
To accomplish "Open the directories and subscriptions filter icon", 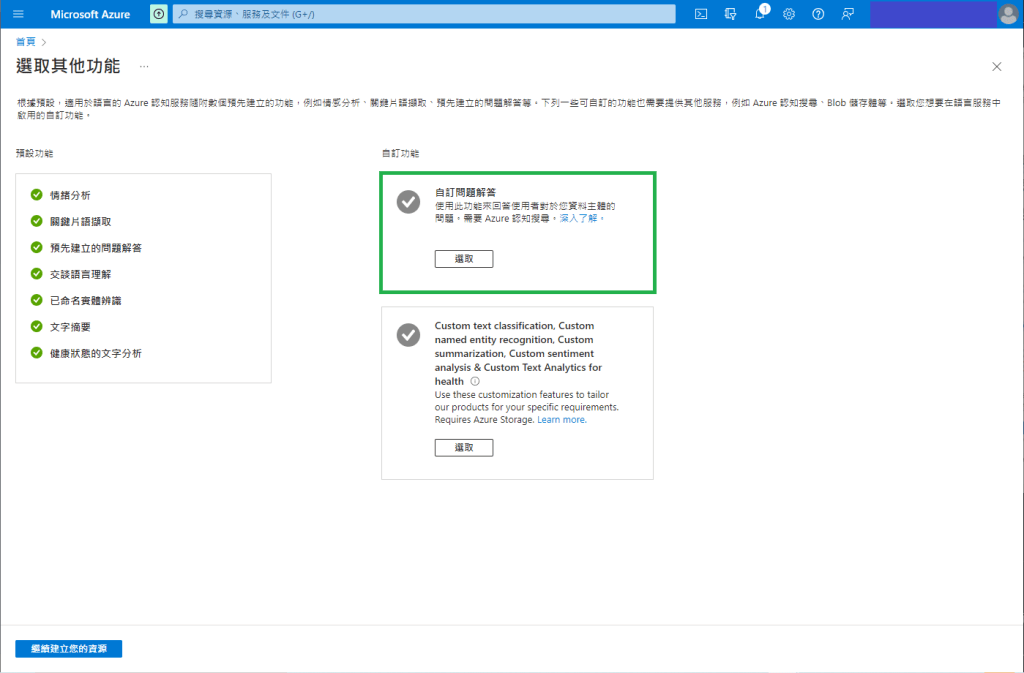I will pyautogui.click(x=731, y=14).
